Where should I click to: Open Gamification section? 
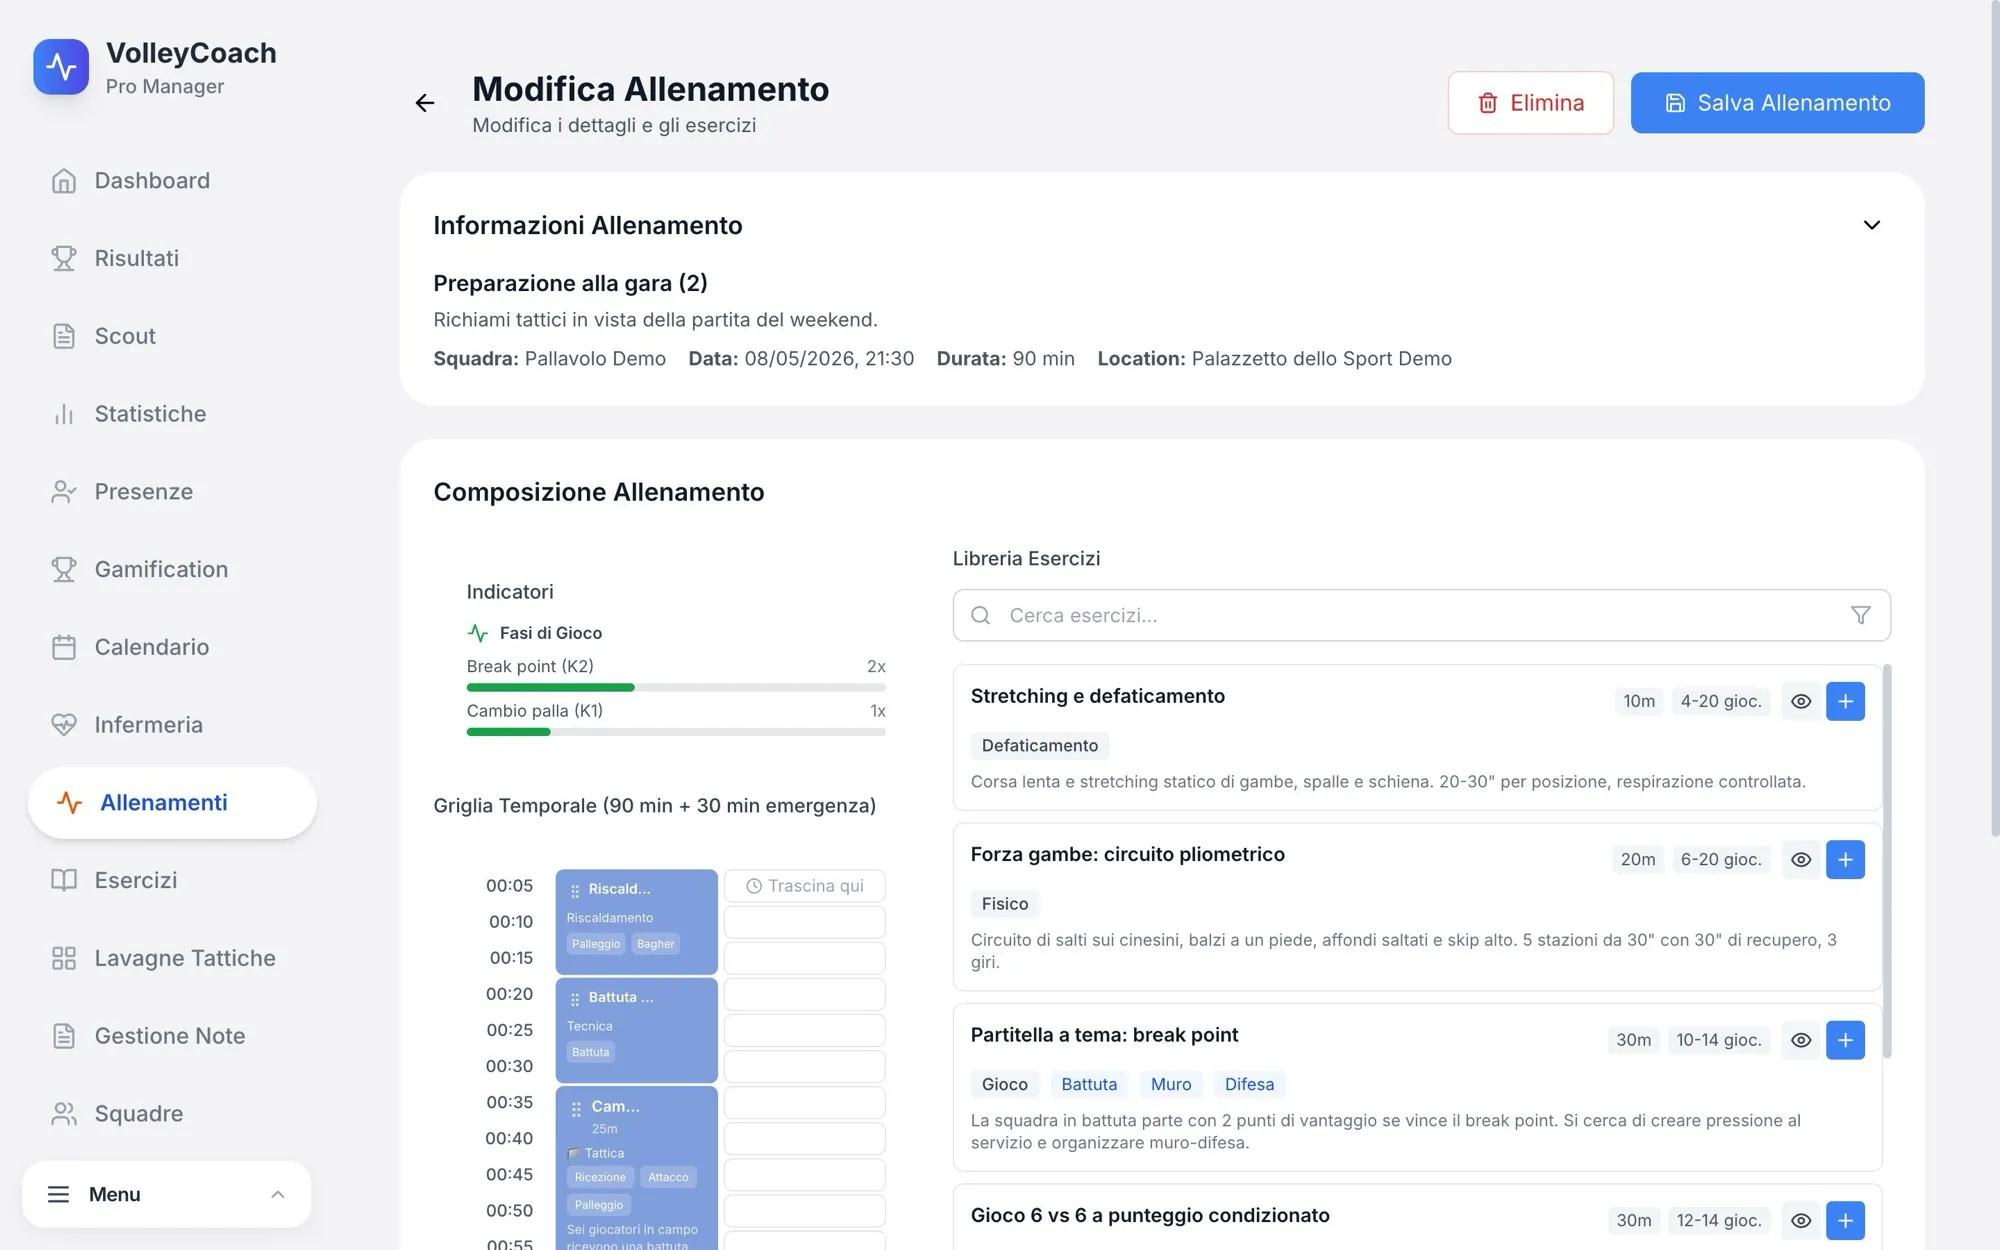[x=172, y=569]
